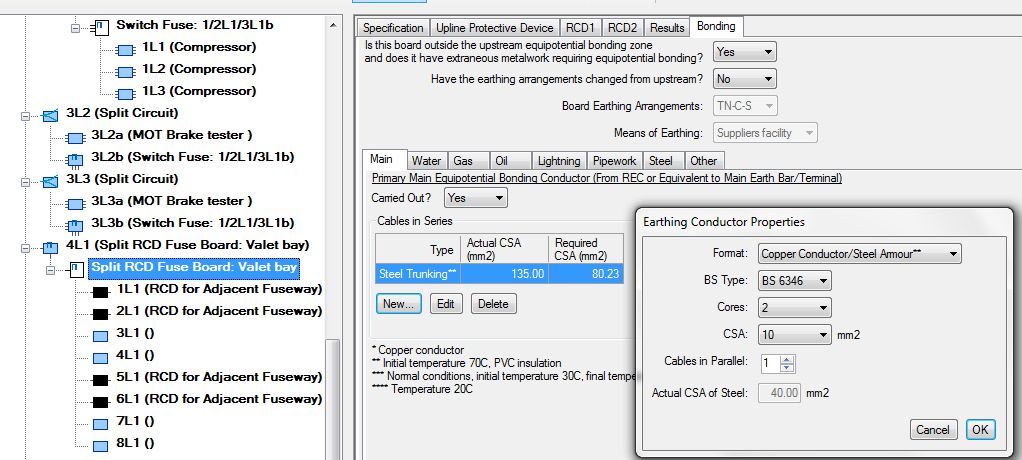
Task: Decrease Cables in Parallel with down arrow
Action: (x=787, y=367)
